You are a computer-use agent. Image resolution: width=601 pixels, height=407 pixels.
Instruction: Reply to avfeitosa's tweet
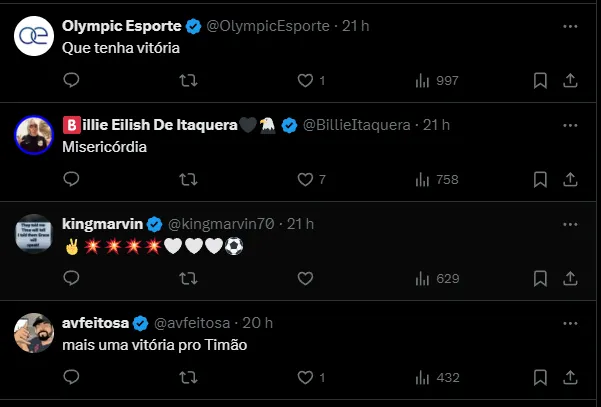(x=71, y=377)
